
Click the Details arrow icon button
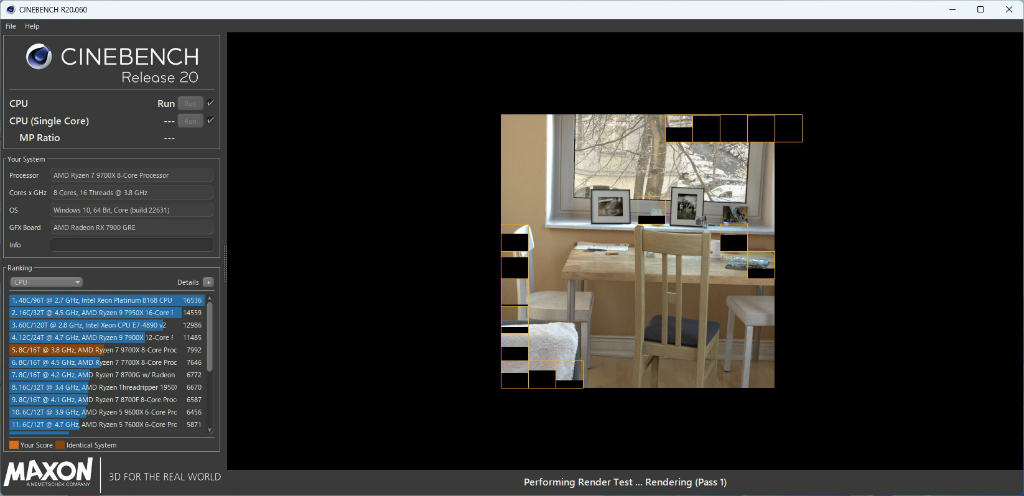point(208,283)
